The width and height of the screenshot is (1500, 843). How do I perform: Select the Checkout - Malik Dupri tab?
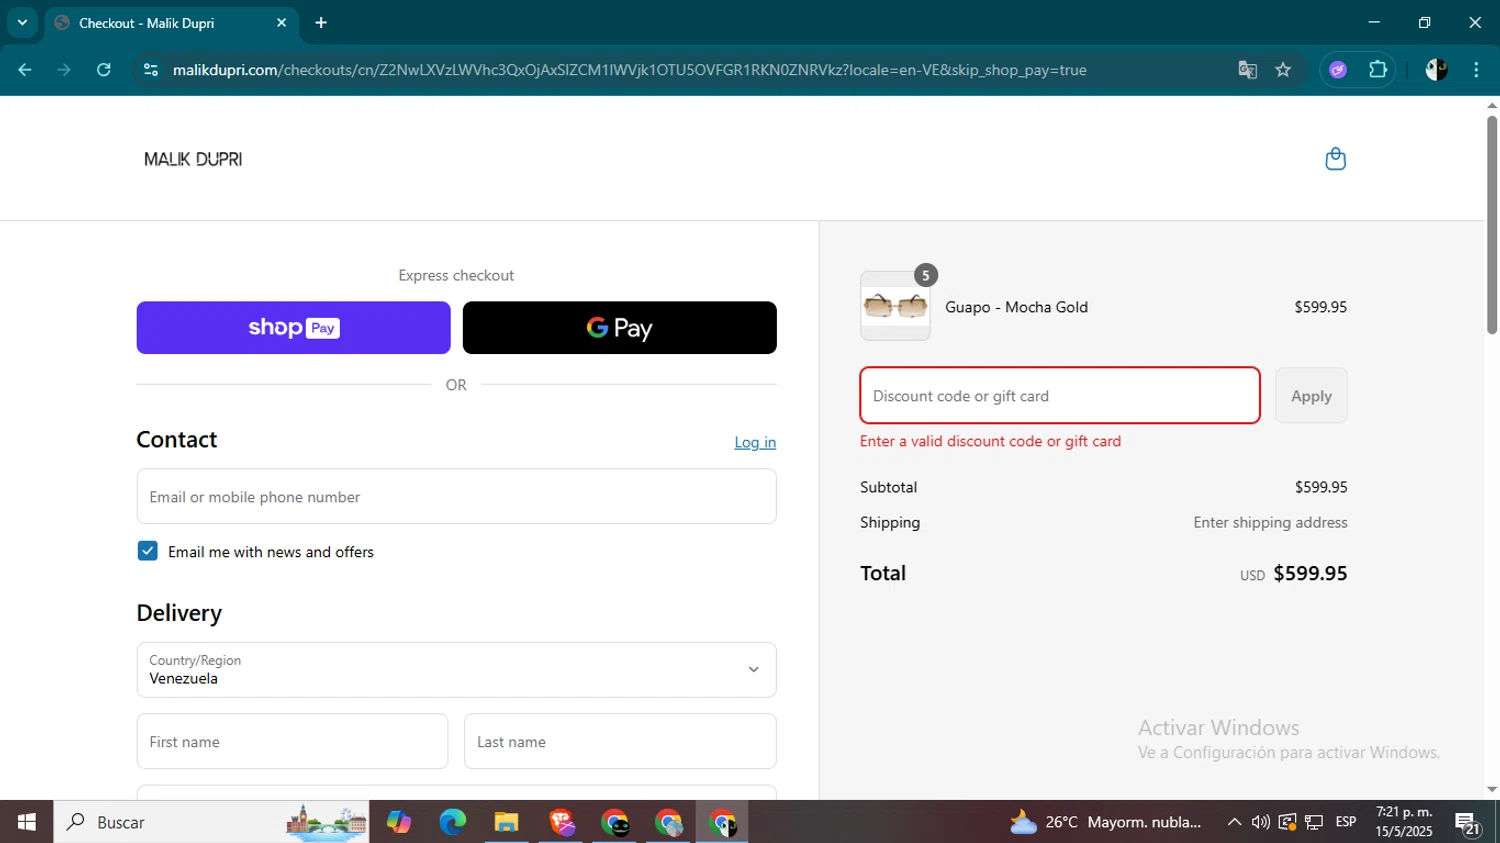(171, 23)
